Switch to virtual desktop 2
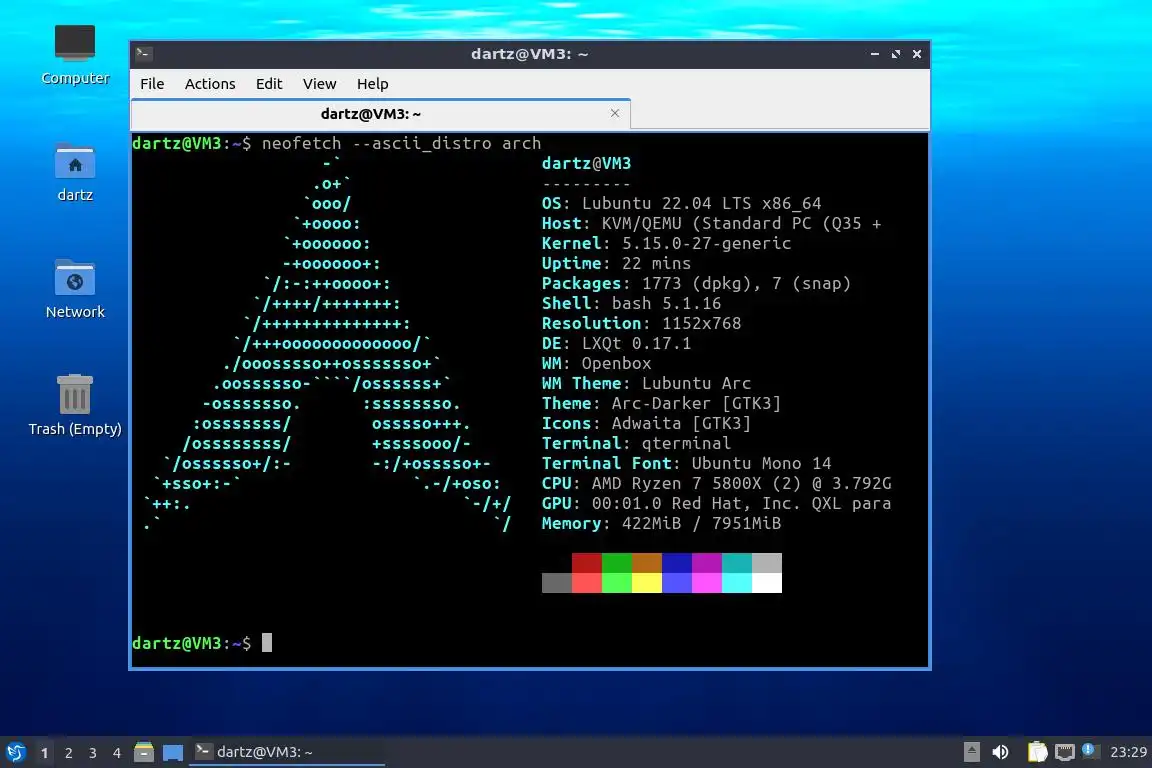Screen dimensions: 1152x768 point(68,753)
